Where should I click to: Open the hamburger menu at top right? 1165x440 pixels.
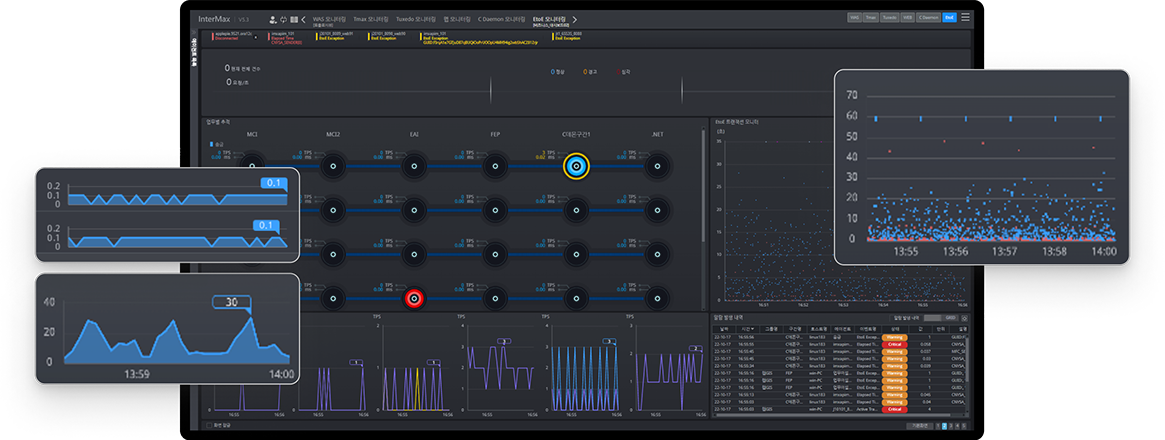coord(966,17)
